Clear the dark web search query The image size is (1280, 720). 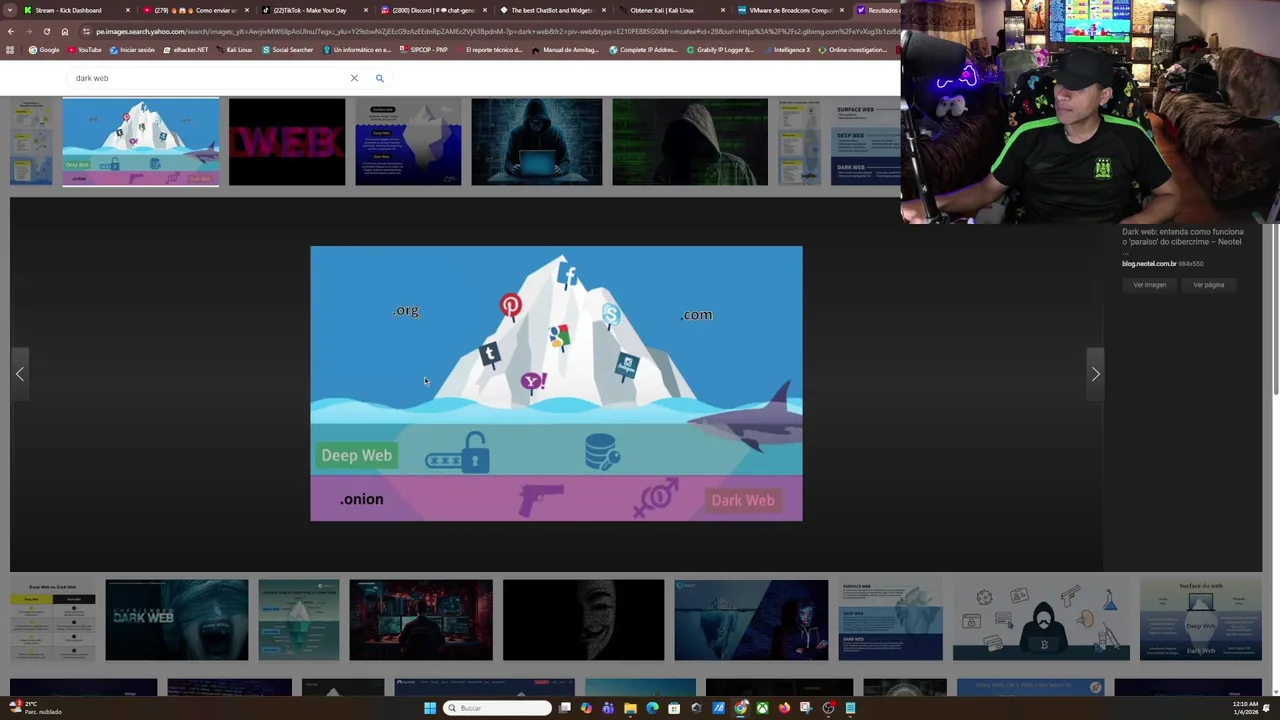[x=354, y=78]
